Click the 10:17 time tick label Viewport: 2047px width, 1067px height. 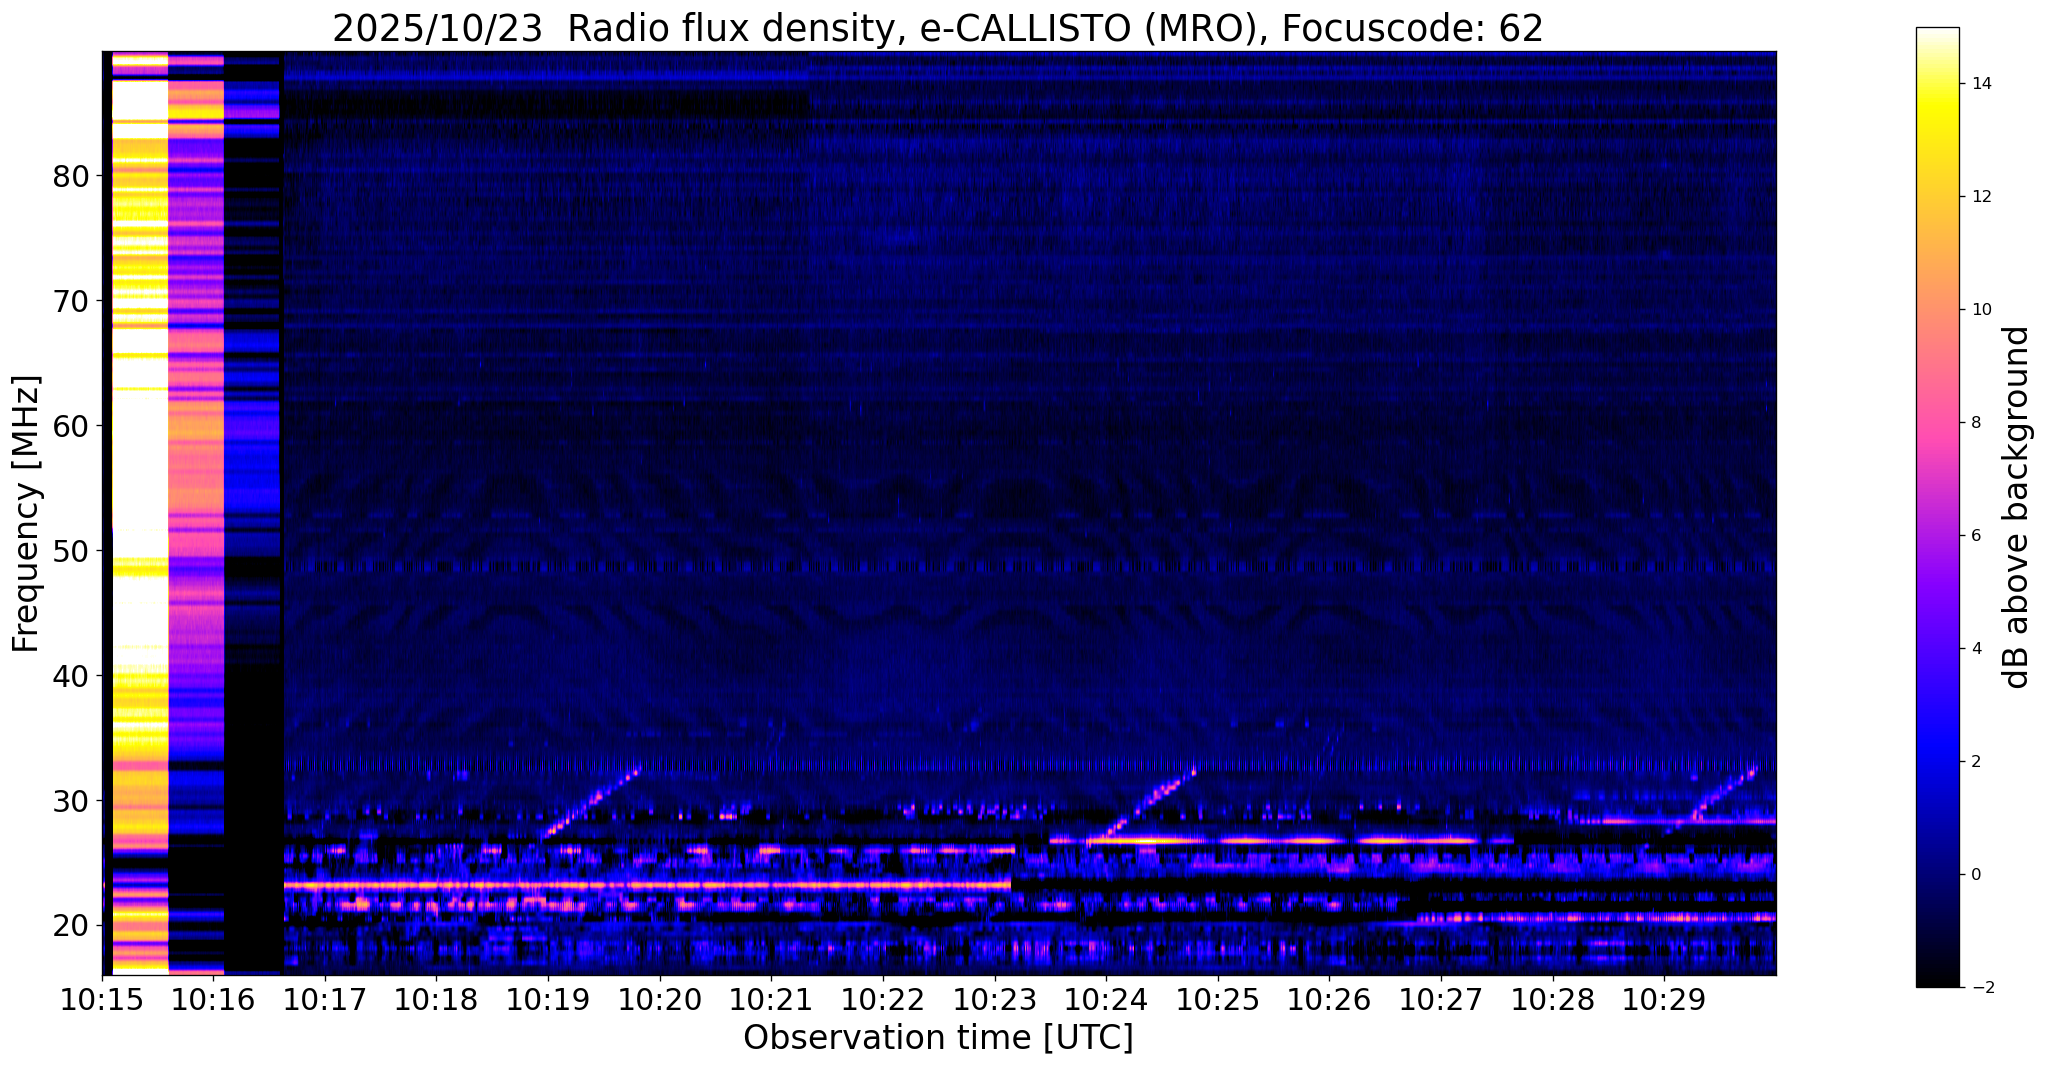325,999
